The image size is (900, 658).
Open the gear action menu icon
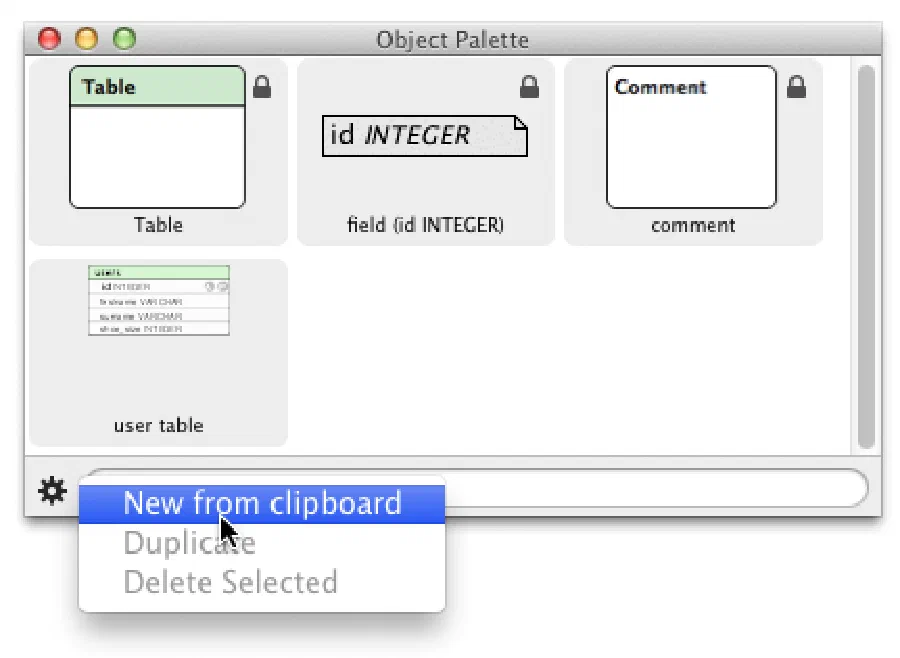[52, 491]
